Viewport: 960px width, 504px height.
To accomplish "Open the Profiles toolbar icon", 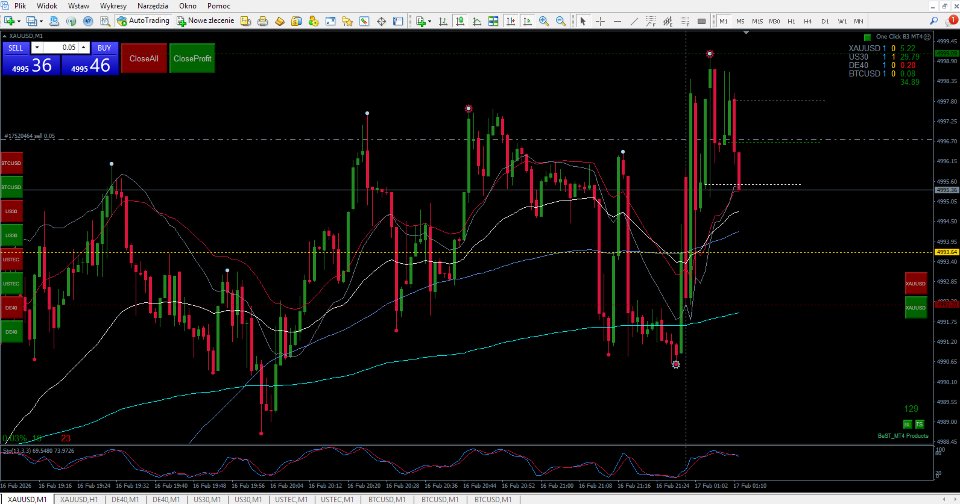I will (x=31, y=21).
